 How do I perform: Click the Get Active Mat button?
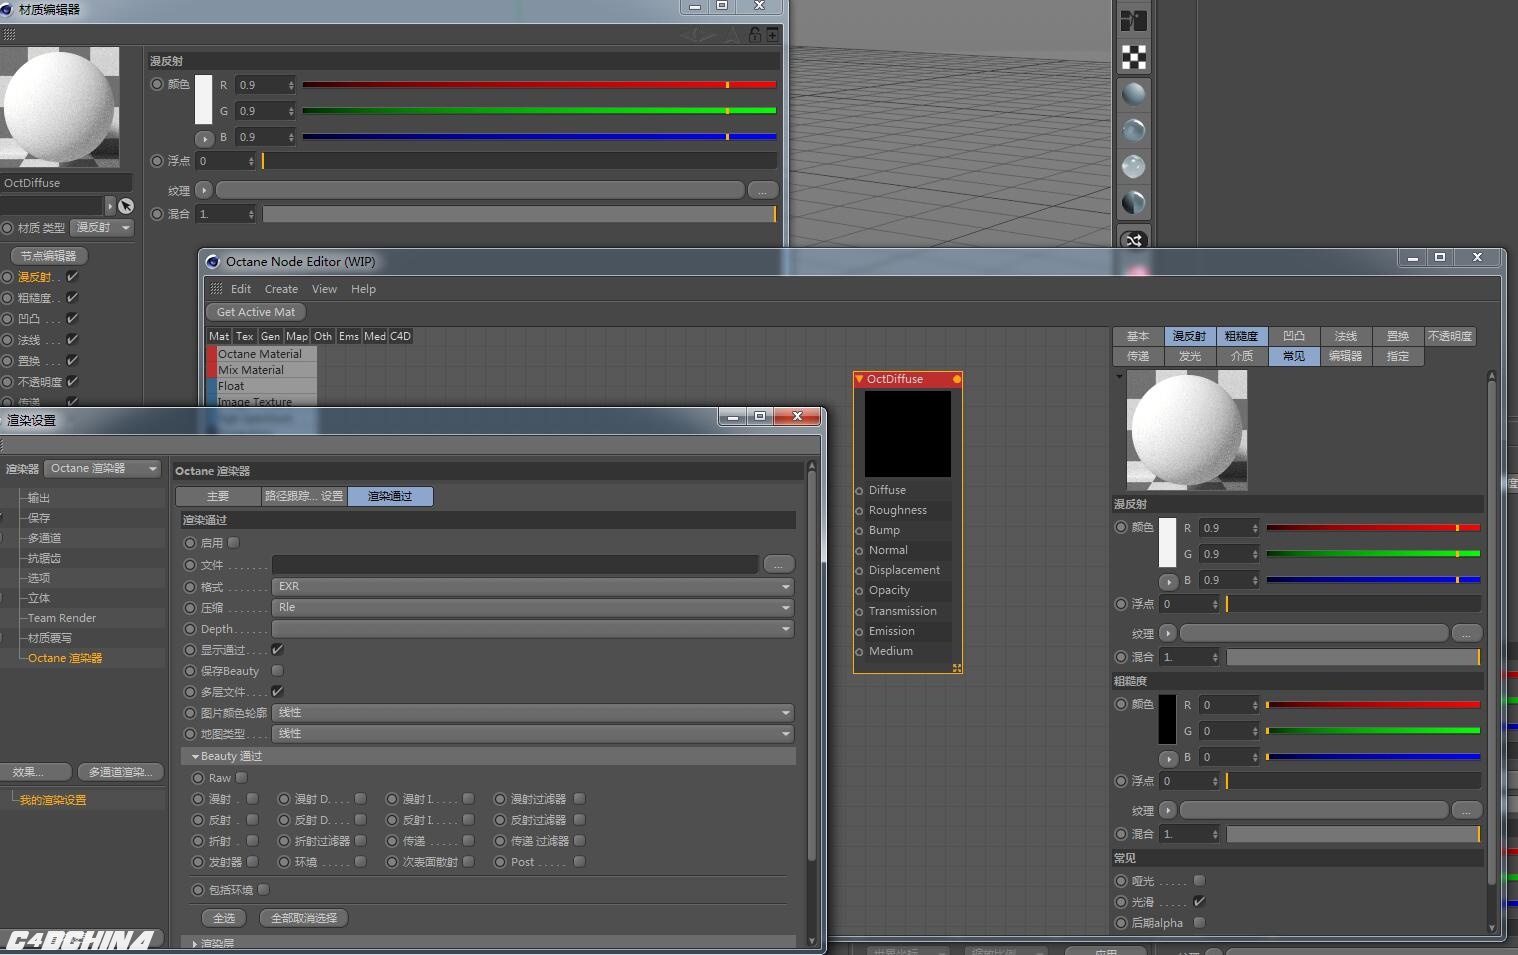point(256,312)
